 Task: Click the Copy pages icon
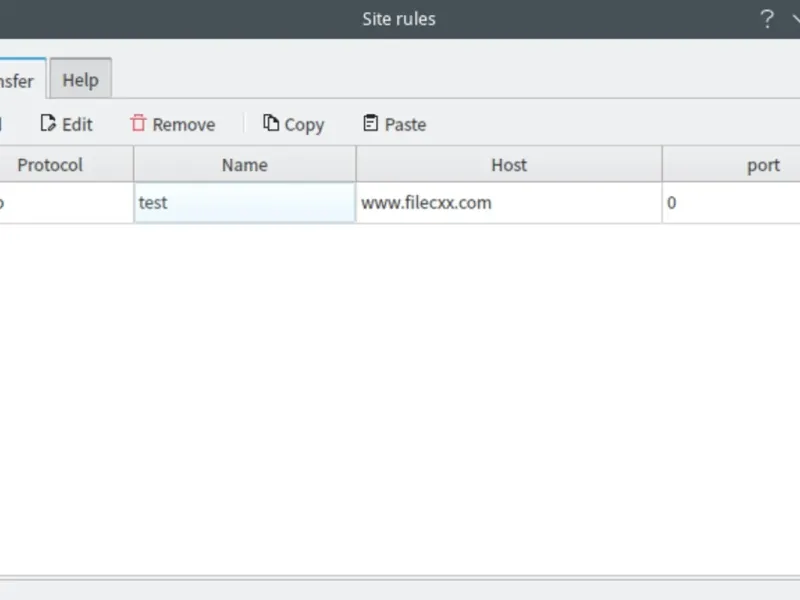tap(271, 124)
